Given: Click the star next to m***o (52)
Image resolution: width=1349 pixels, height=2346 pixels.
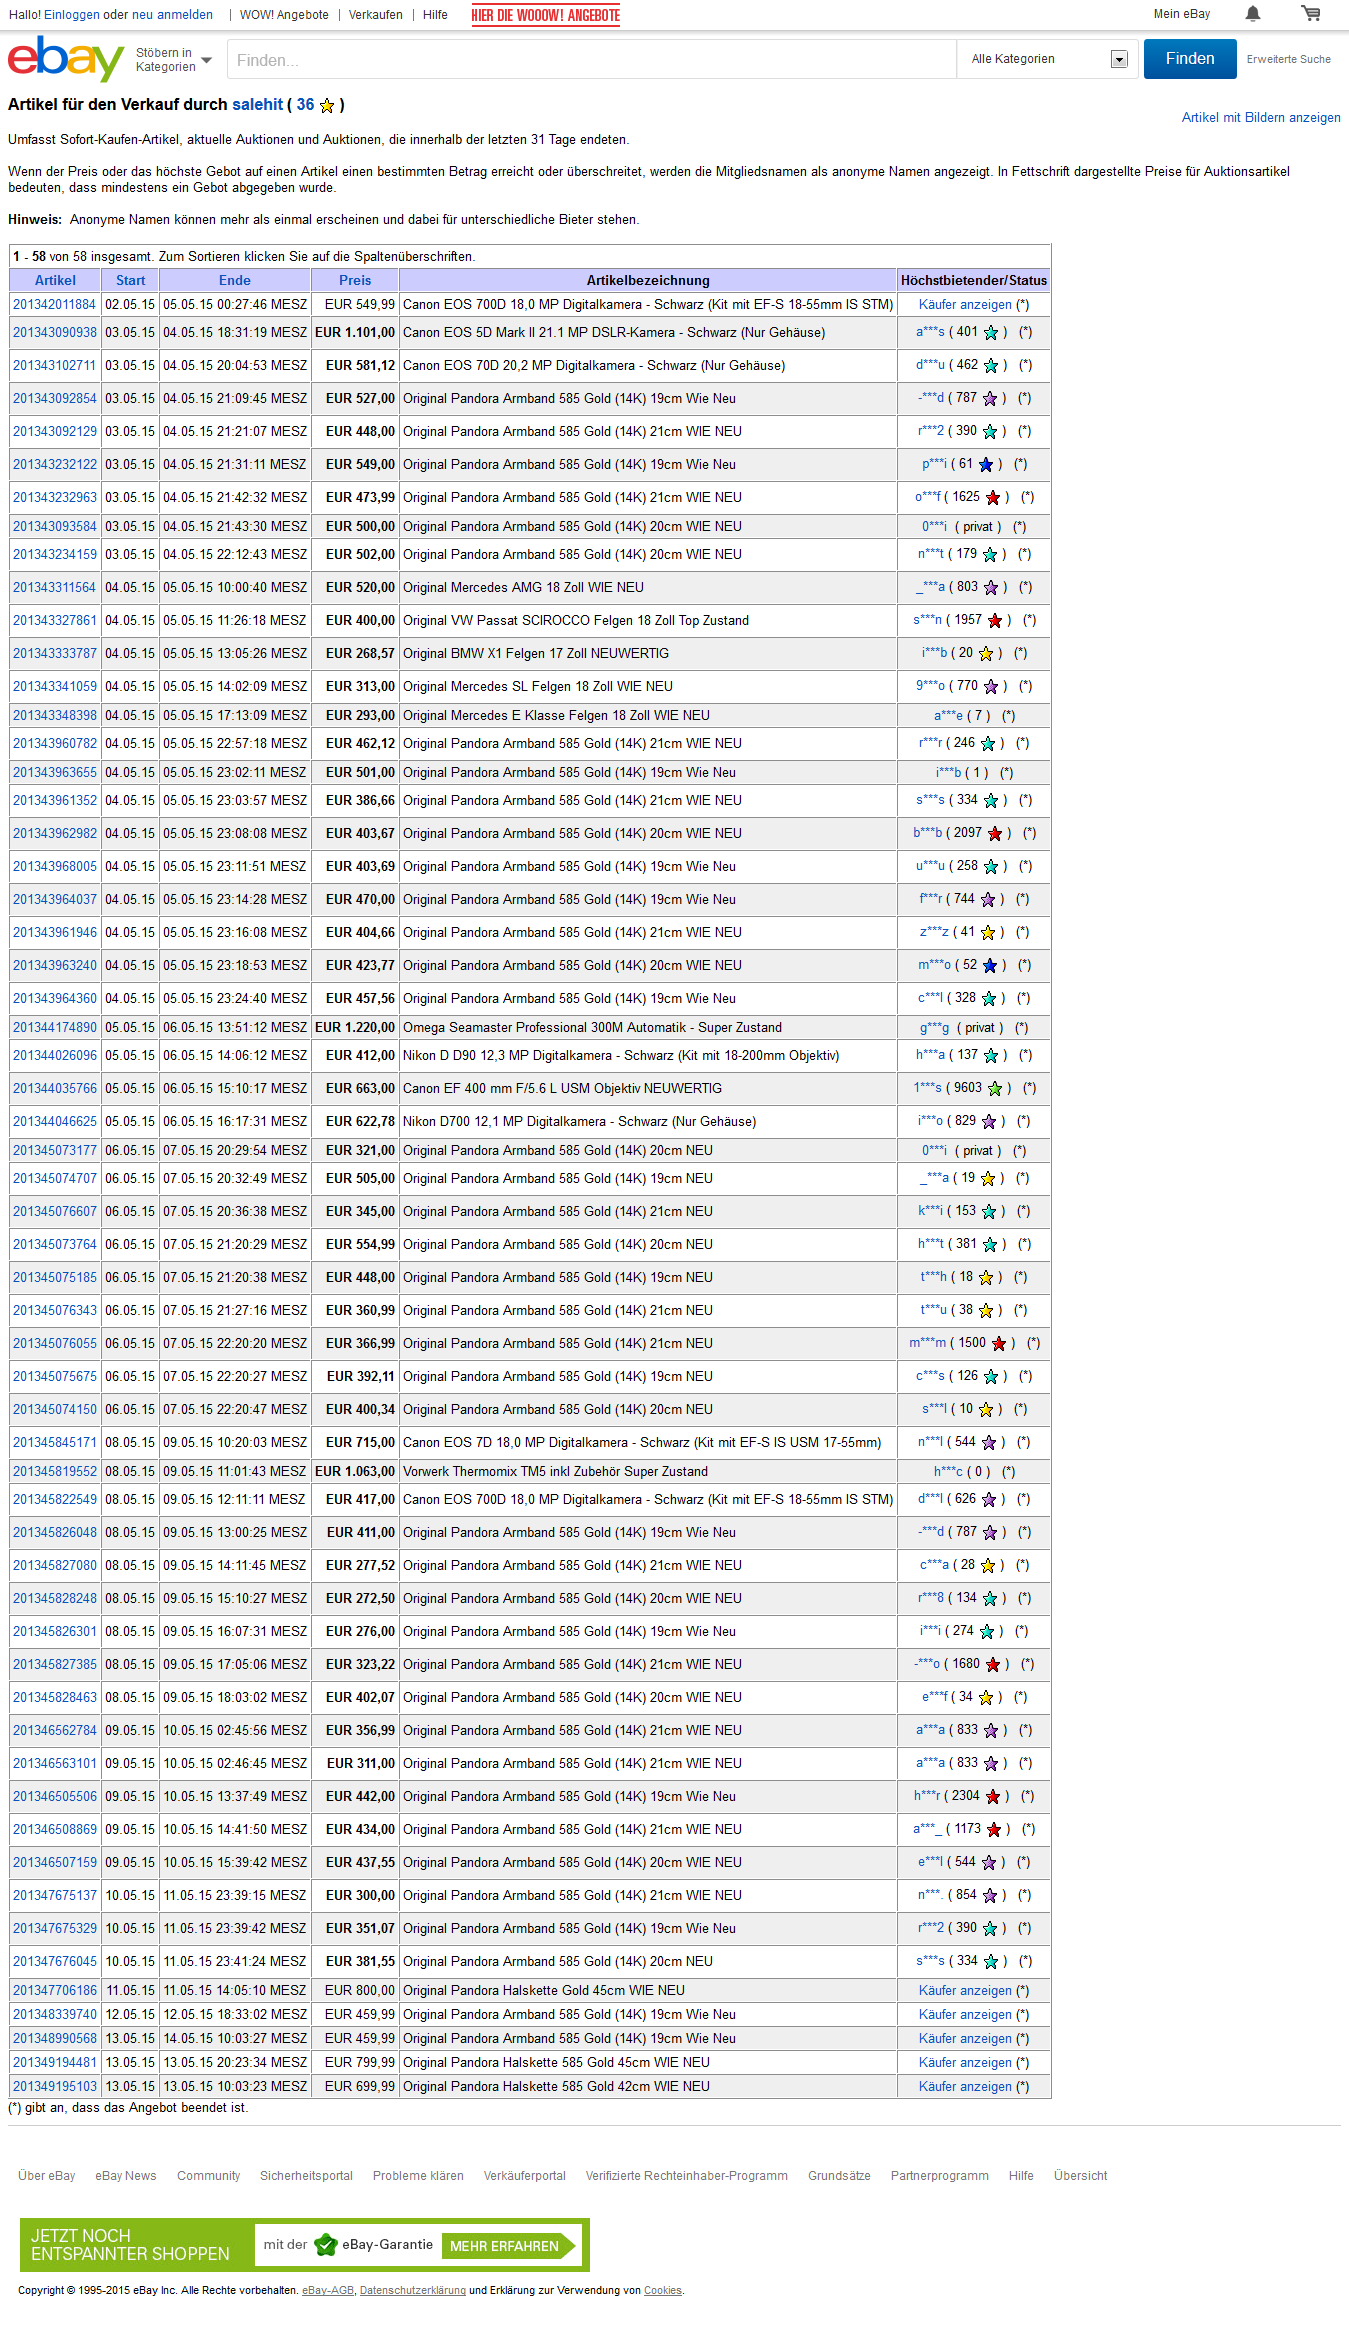Looking at the screenshot, I should (x=990, y=965).
